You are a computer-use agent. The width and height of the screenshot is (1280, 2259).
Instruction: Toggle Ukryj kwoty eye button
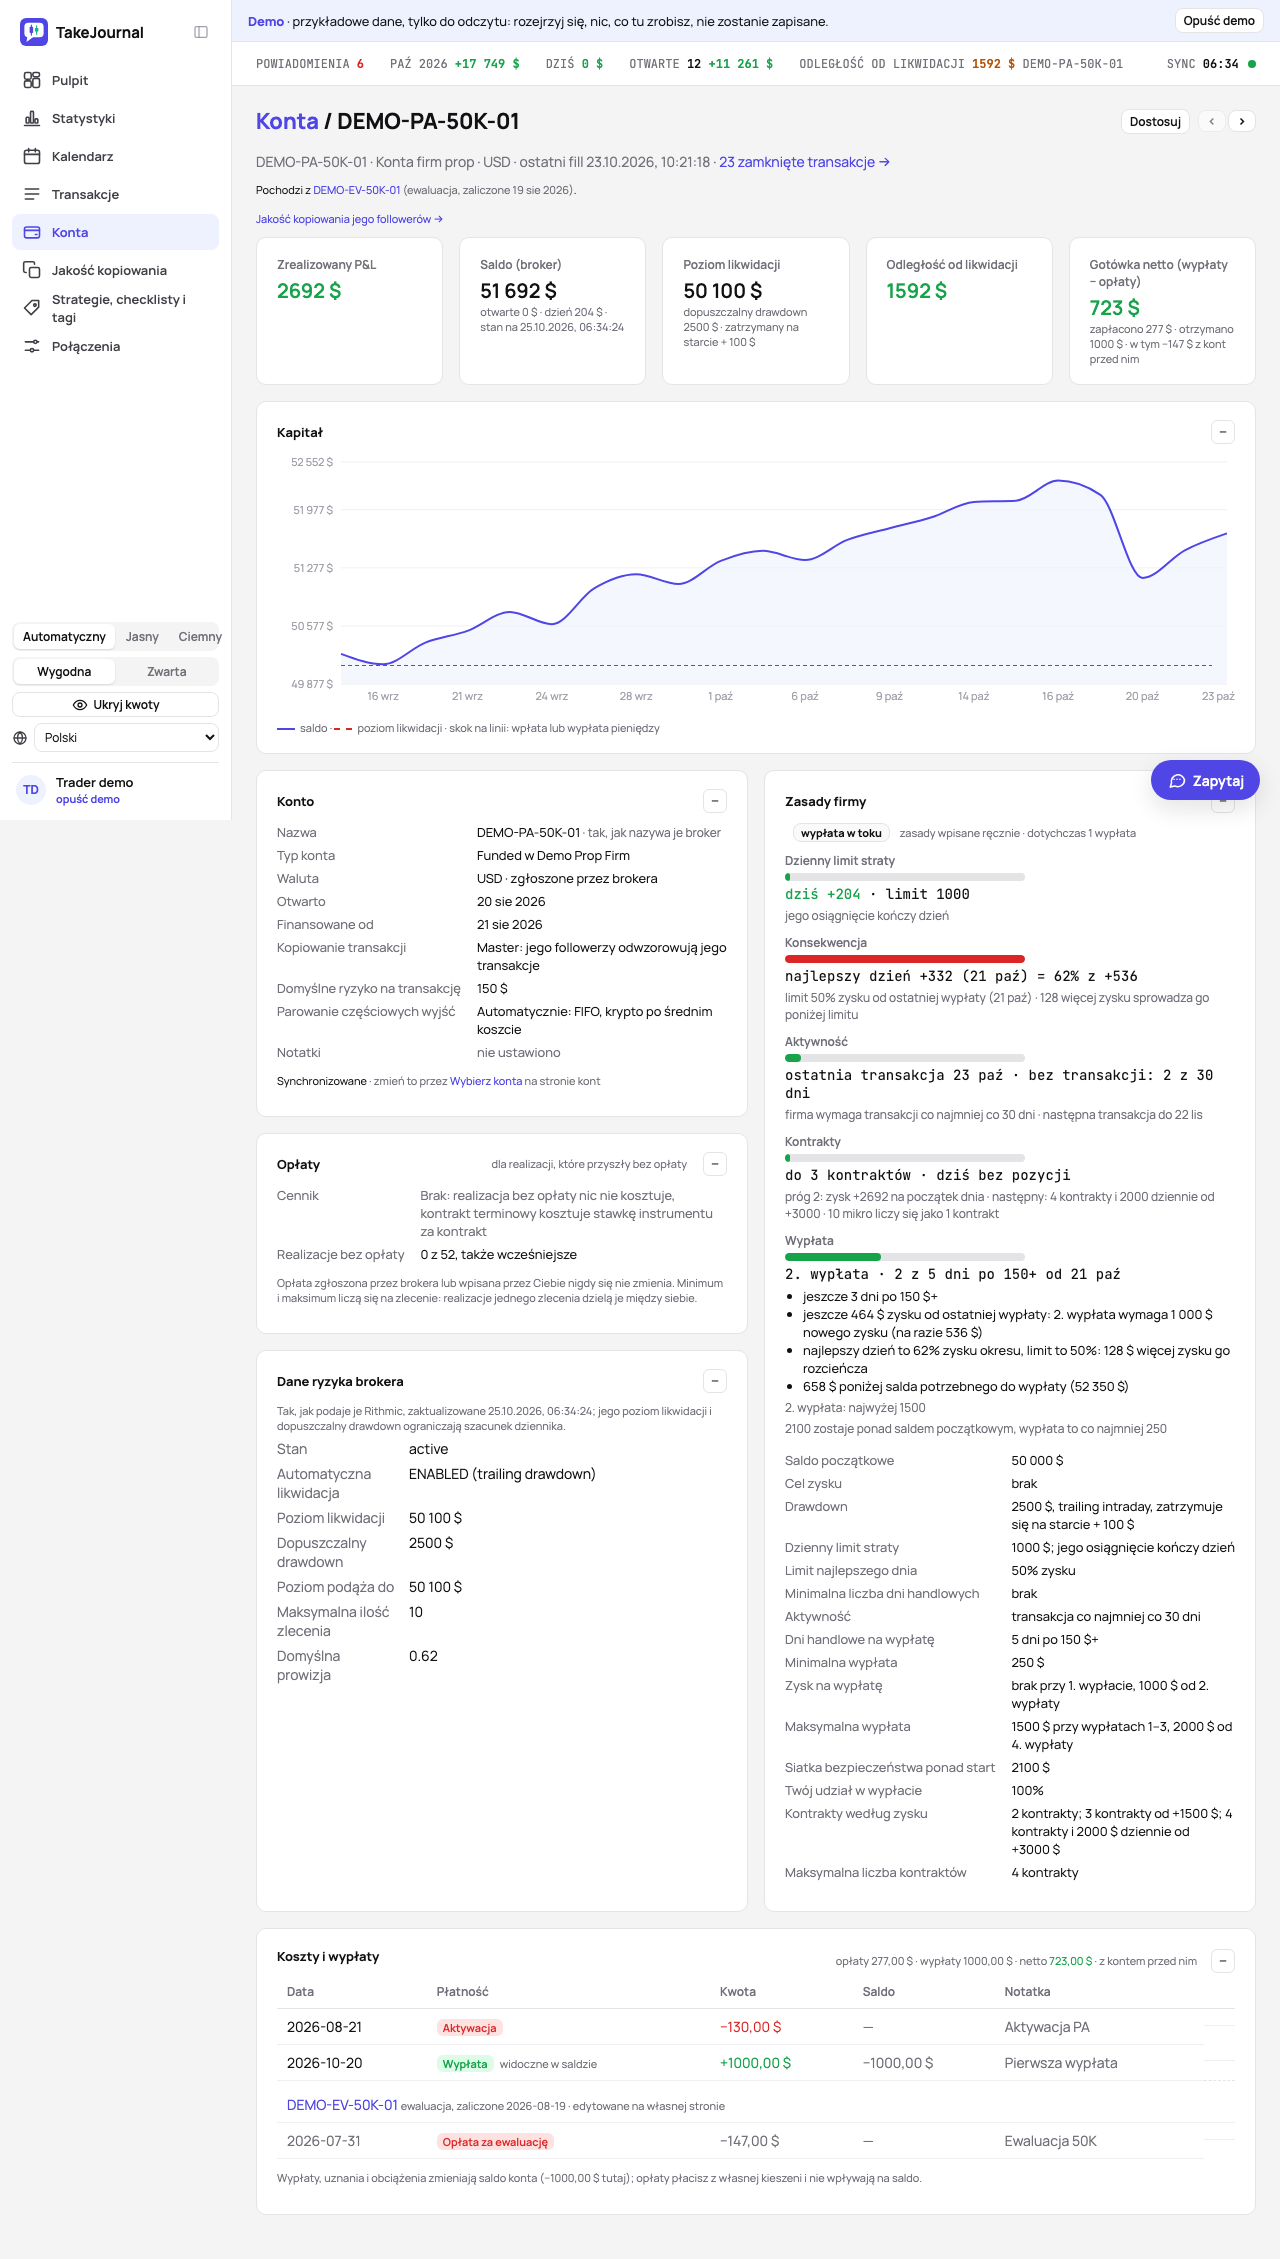coord(116,705)
